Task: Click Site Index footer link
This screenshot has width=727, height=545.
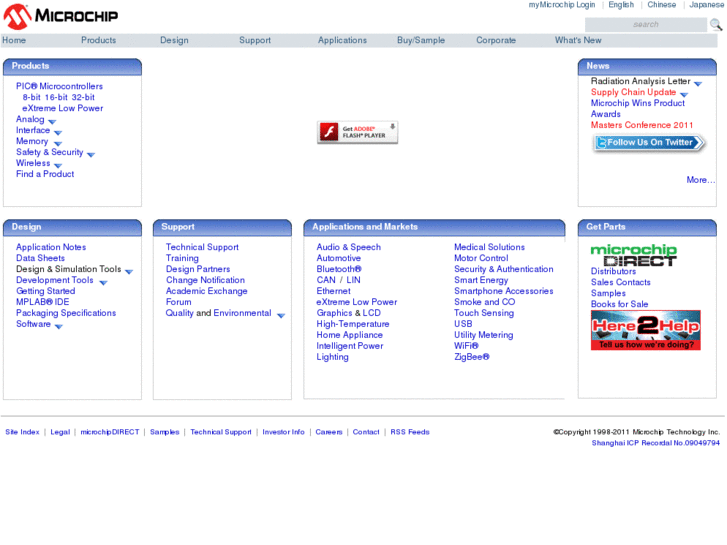Action: (22, 432)
